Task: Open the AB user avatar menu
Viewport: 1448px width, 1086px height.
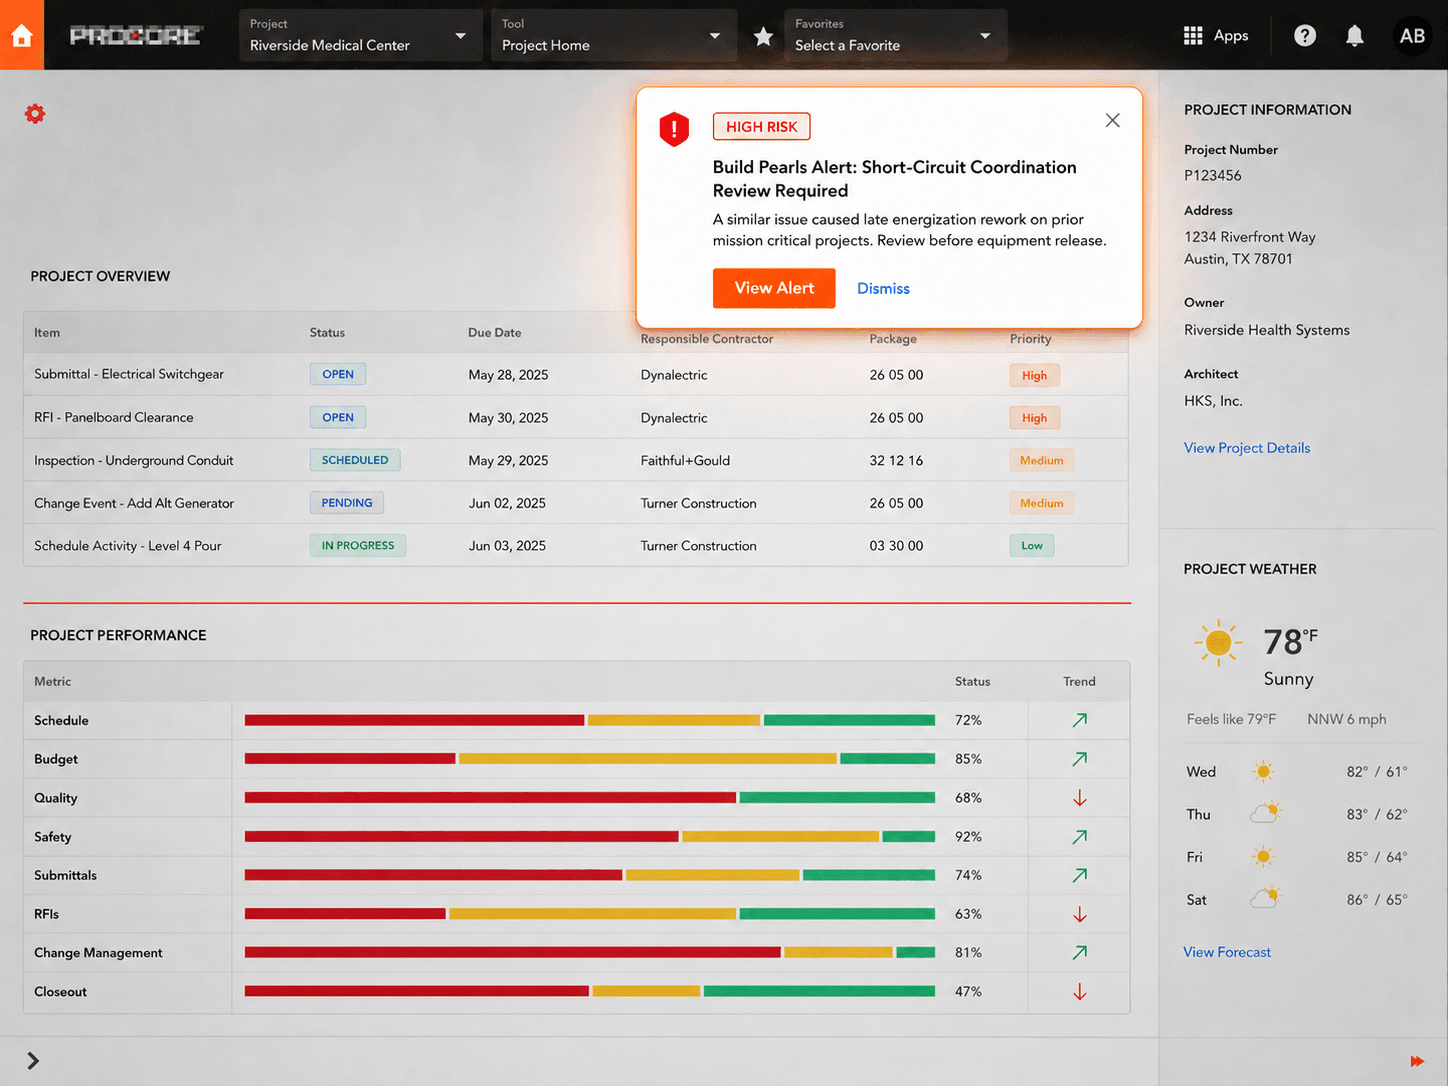Action: tap(1412, 36)
